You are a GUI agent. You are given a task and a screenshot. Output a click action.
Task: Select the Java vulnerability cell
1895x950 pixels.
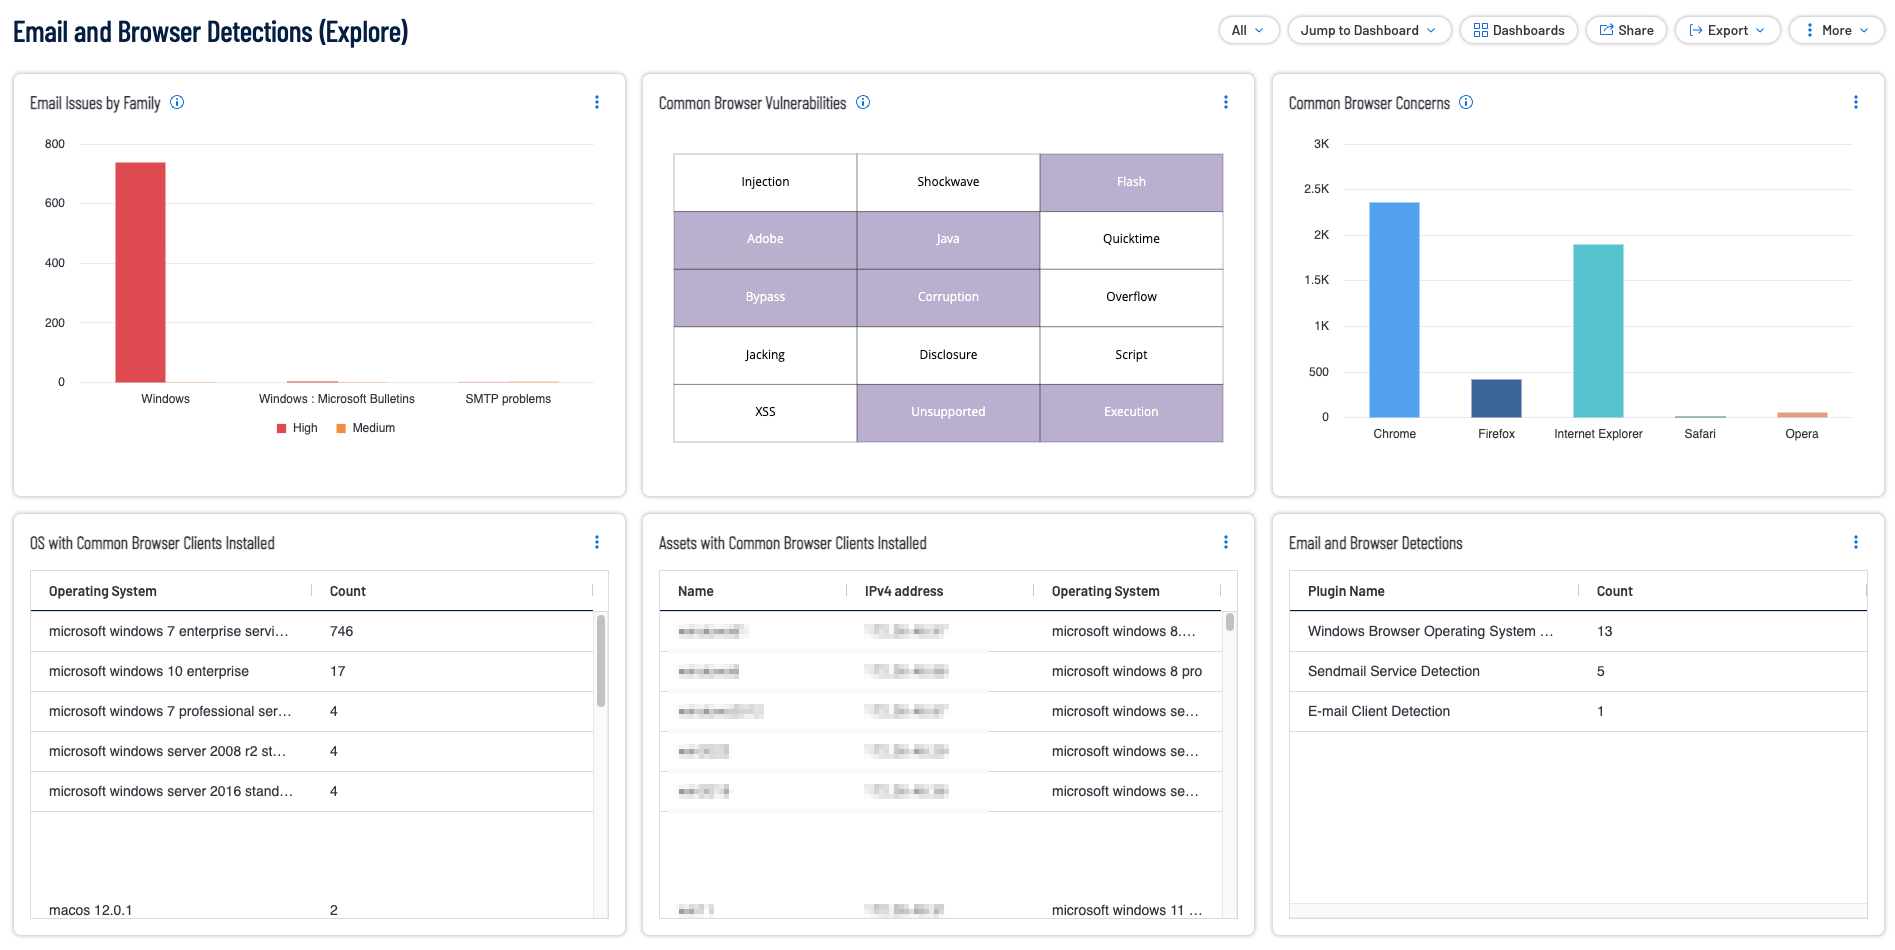[x=948, y=239]
